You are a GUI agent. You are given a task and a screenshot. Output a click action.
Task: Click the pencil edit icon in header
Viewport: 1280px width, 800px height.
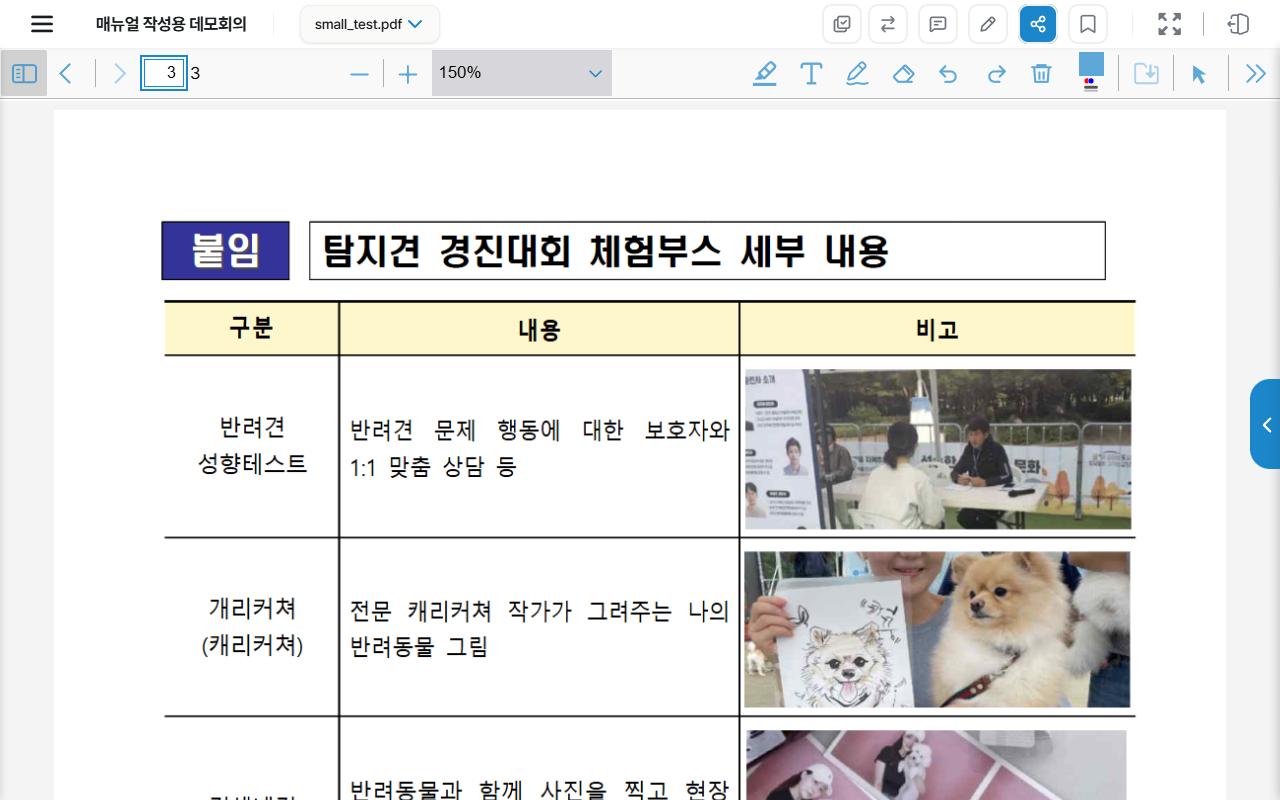tap(988, 24)
